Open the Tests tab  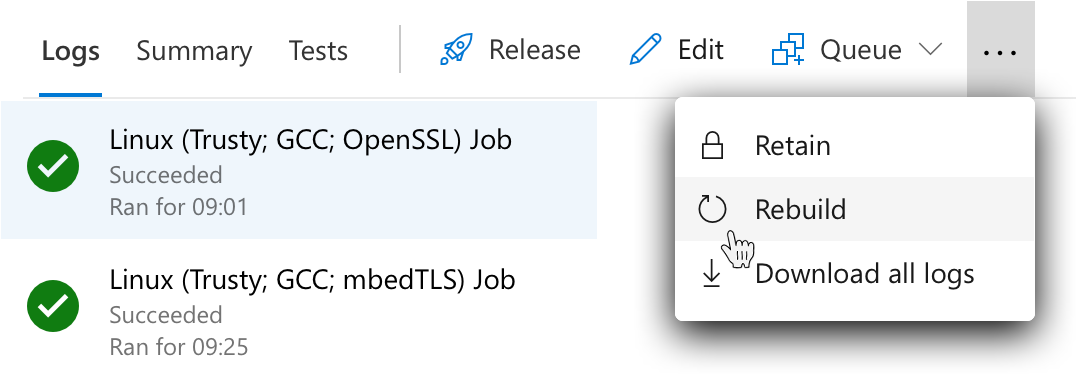(318, 51)
